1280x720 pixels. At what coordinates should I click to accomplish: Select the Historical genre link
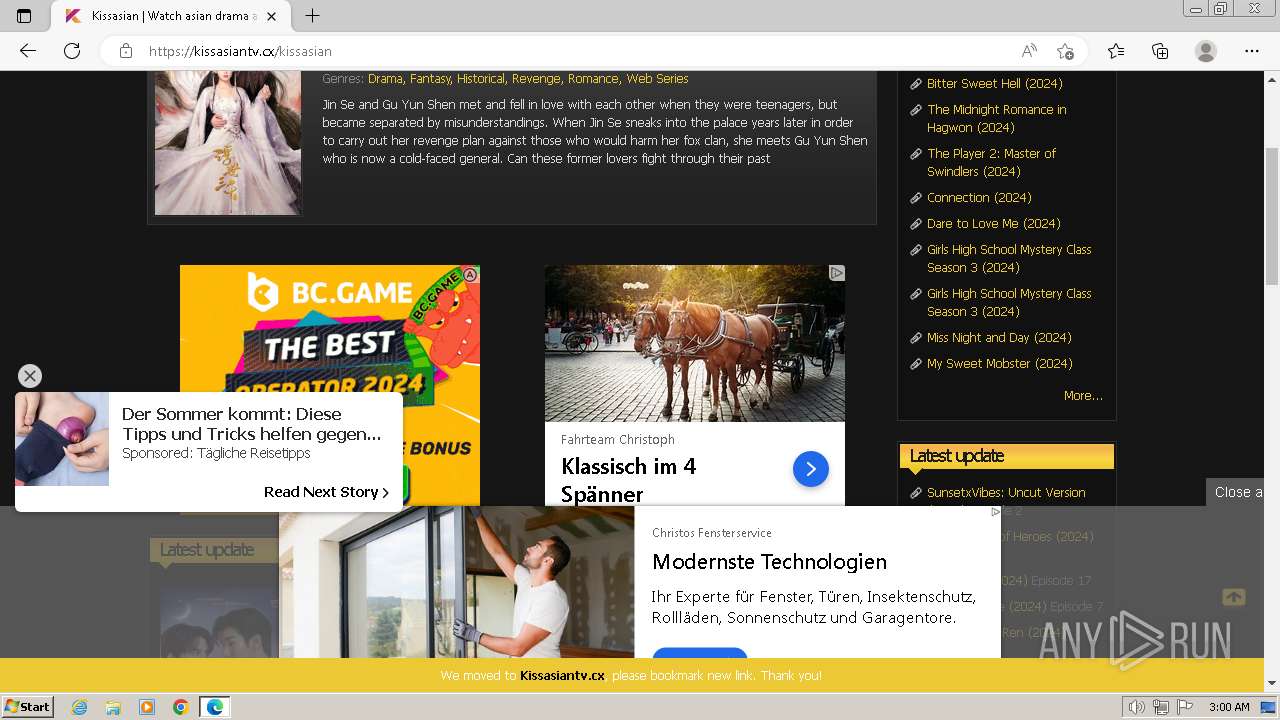click(481, 78)
